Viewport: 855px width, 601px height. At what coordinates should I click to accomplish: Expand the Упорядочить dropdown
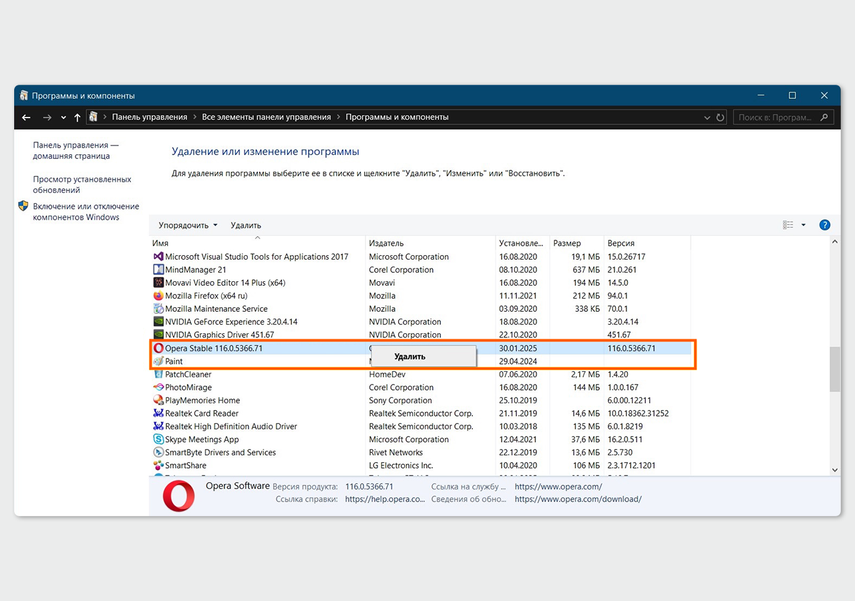click(188, 226)
